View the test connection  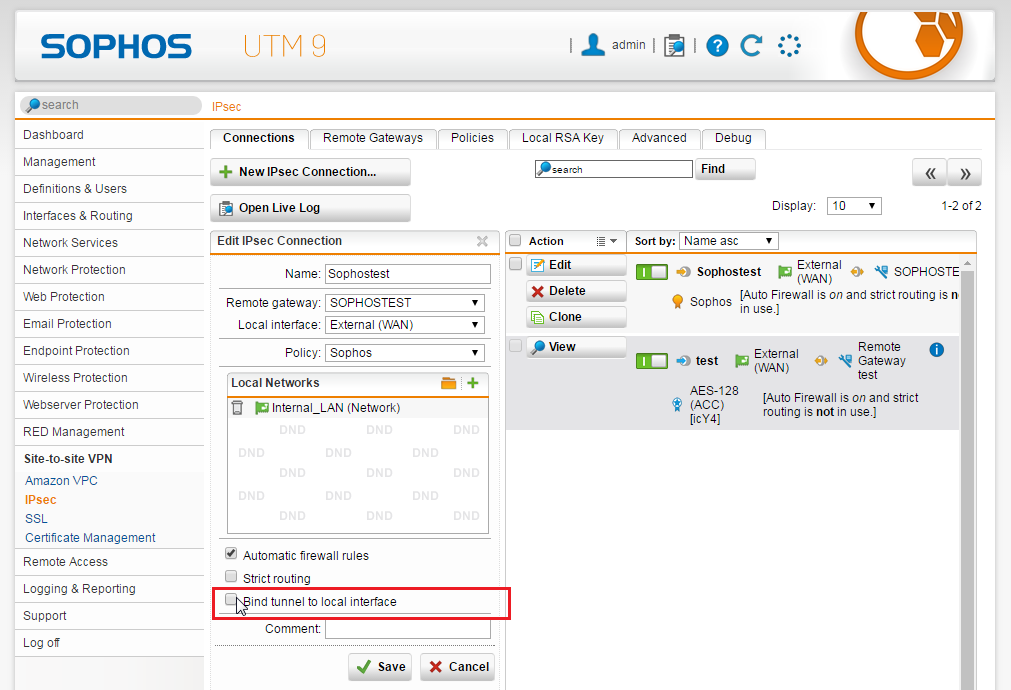pos(576,347)
